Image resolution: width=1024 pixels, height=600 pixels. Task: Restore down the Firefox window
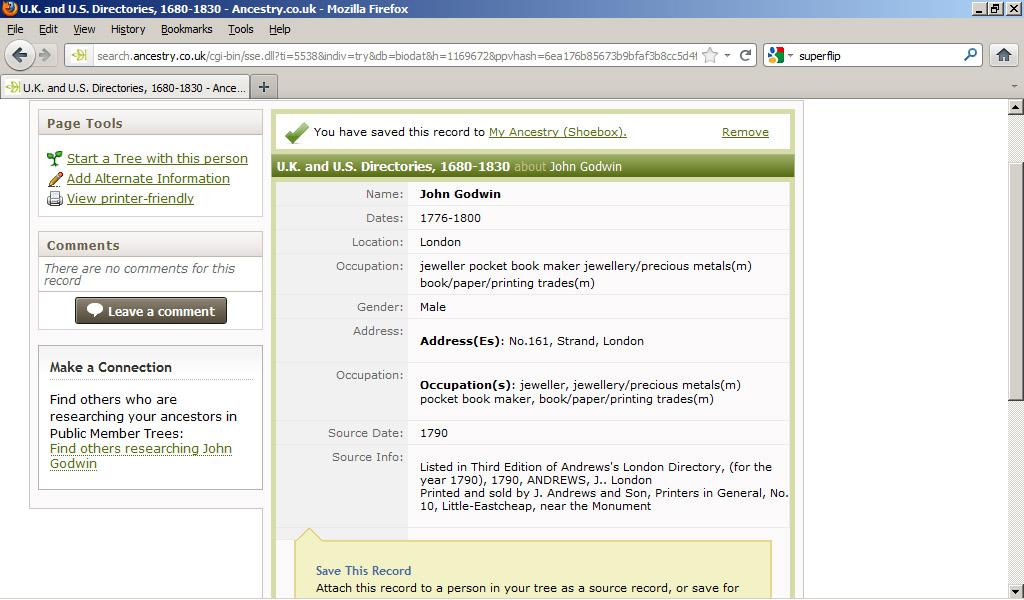point(995,8)
